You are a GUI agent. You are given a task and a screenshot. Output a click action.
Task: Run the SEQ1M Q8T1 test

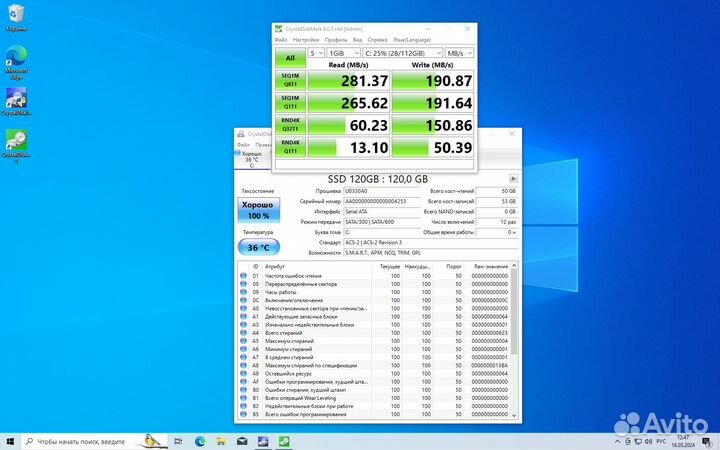coord(290,80)
